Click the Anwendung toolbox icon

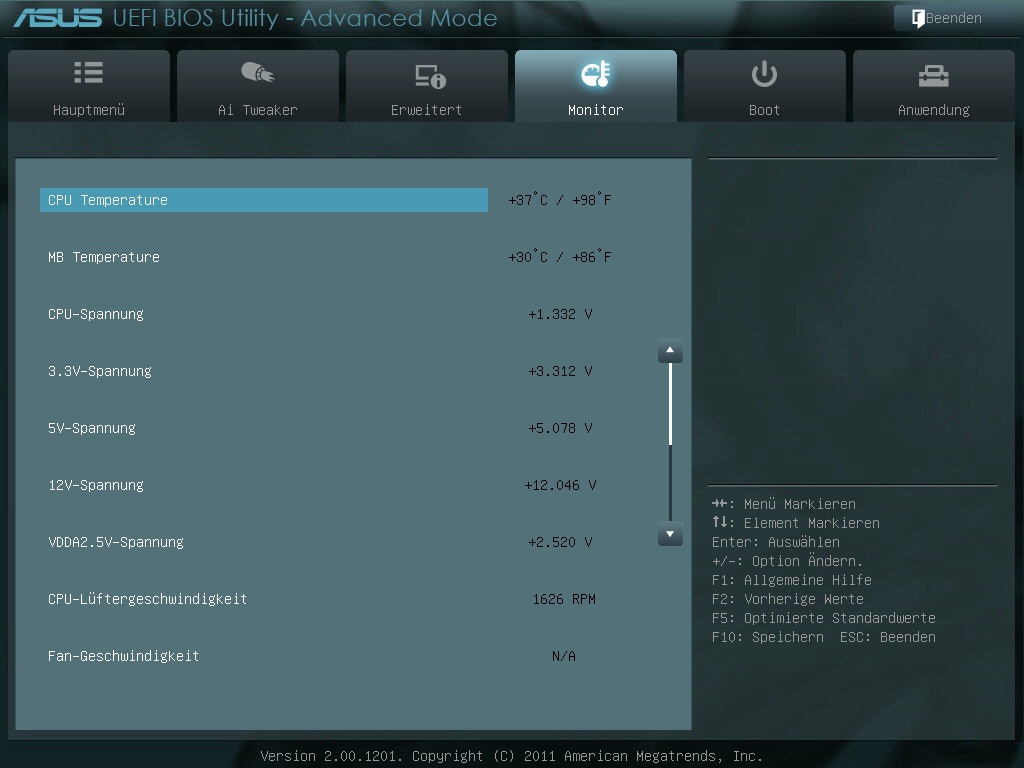click(933, 76)
